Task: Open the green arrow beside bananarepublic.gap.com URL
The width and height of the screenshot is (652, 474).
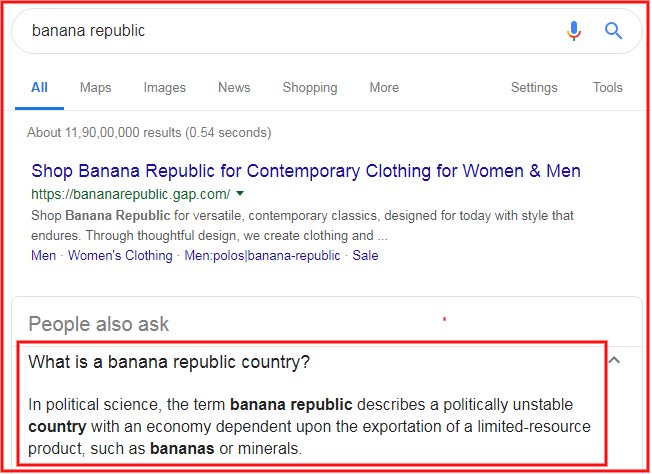Action: (240, 193)
